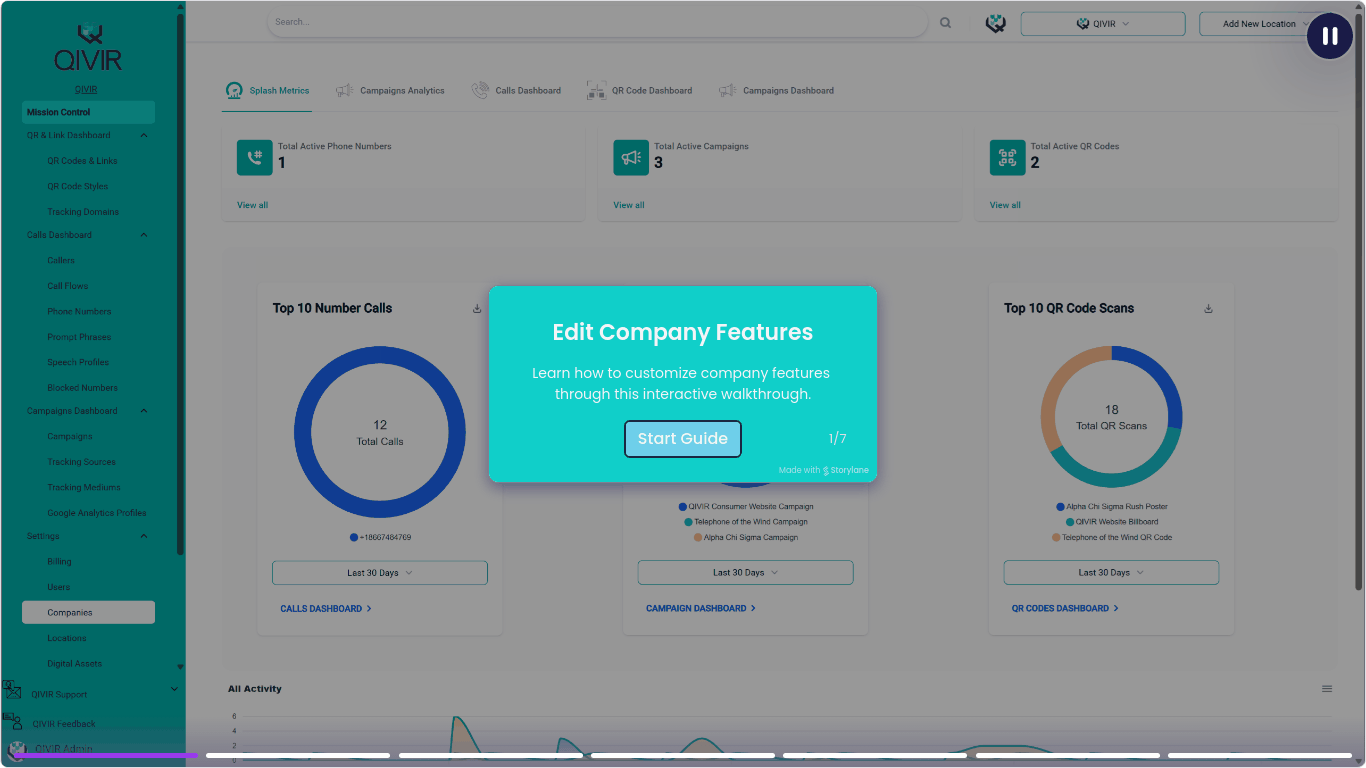Image resolution: width=1366 pixels, height=768 pixels.
Task: Open QR Code Styles in the sidebar
Action: [x=78, y=187]
